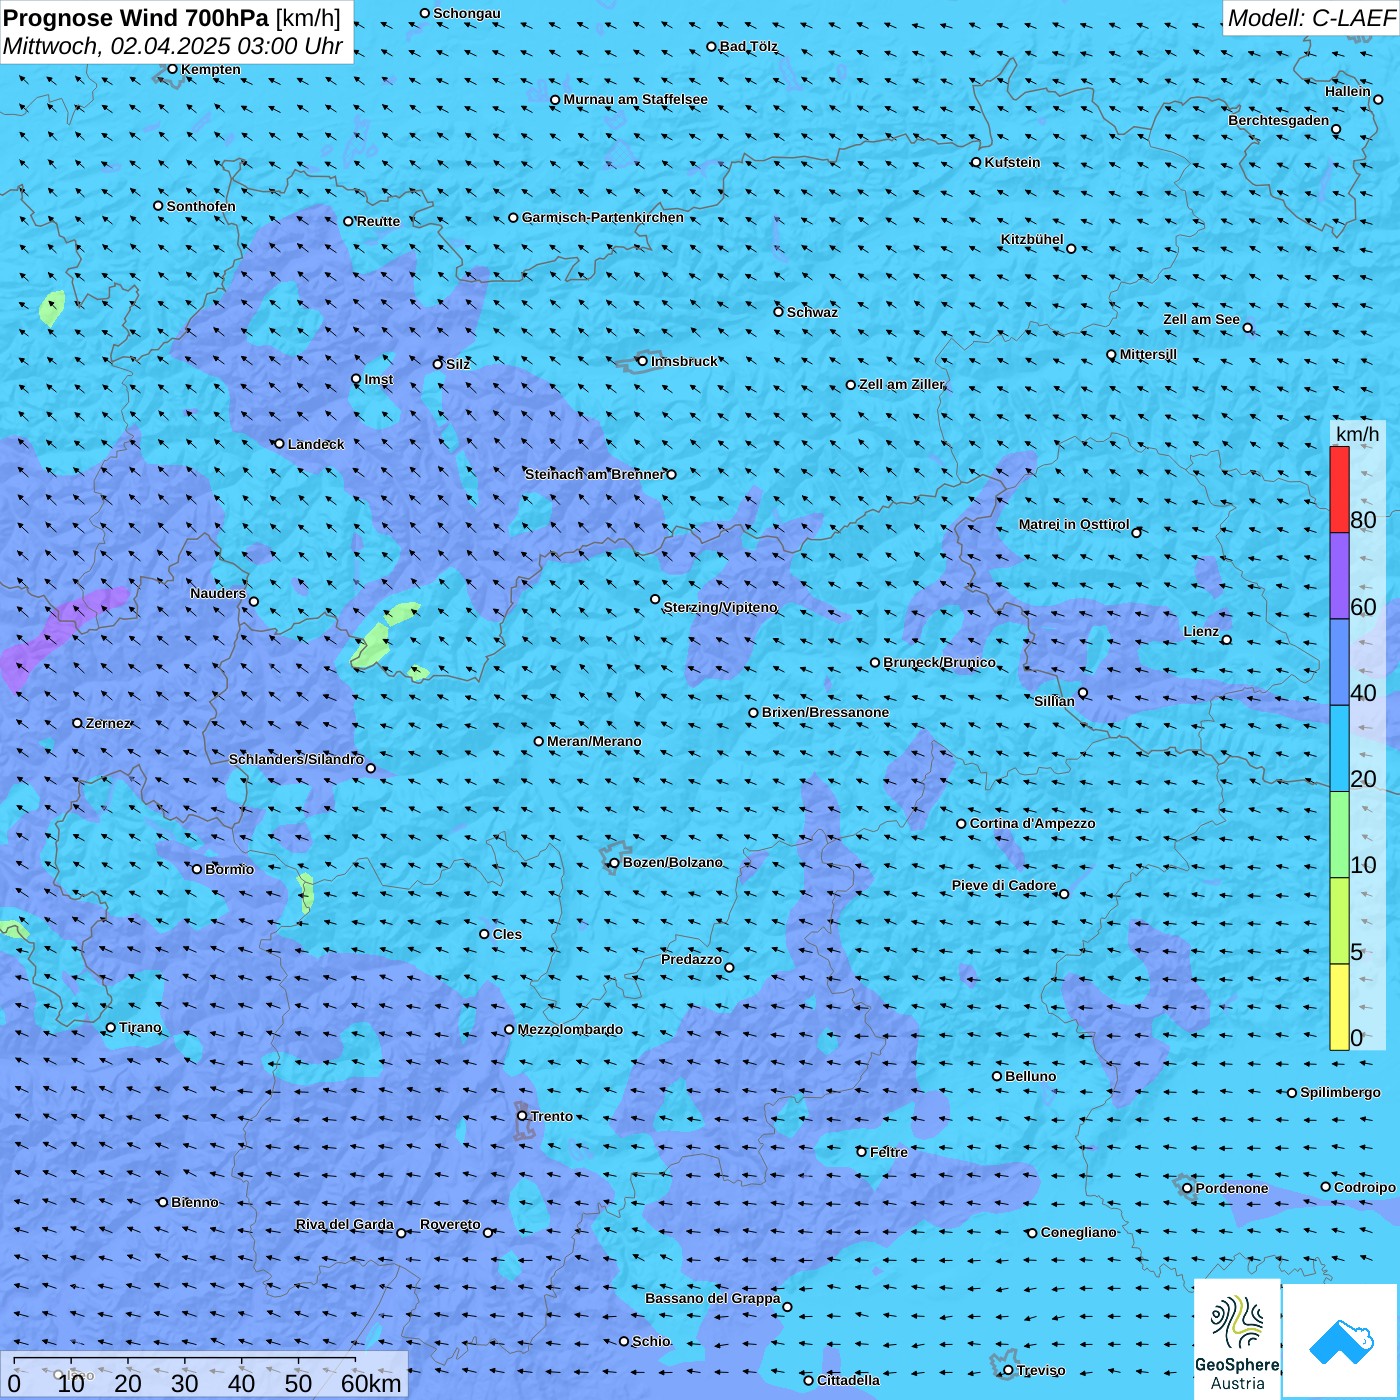
Task: Click the Kempten city marker
Action: point(172,69)
